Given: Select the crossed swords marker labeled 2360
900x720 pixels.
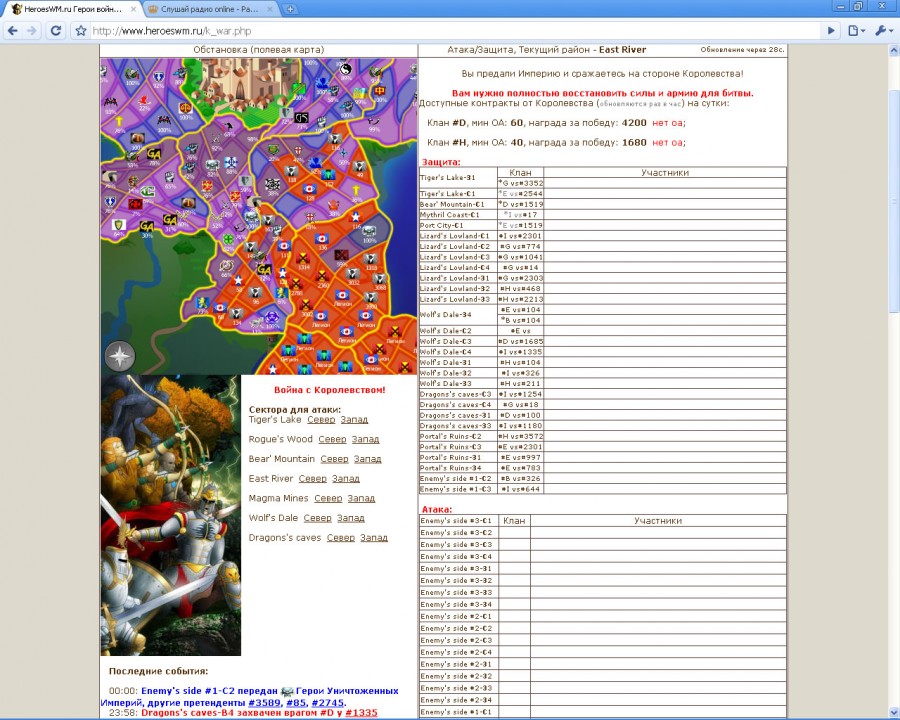Looking at the screenshot, I should [x=322, y=276].
